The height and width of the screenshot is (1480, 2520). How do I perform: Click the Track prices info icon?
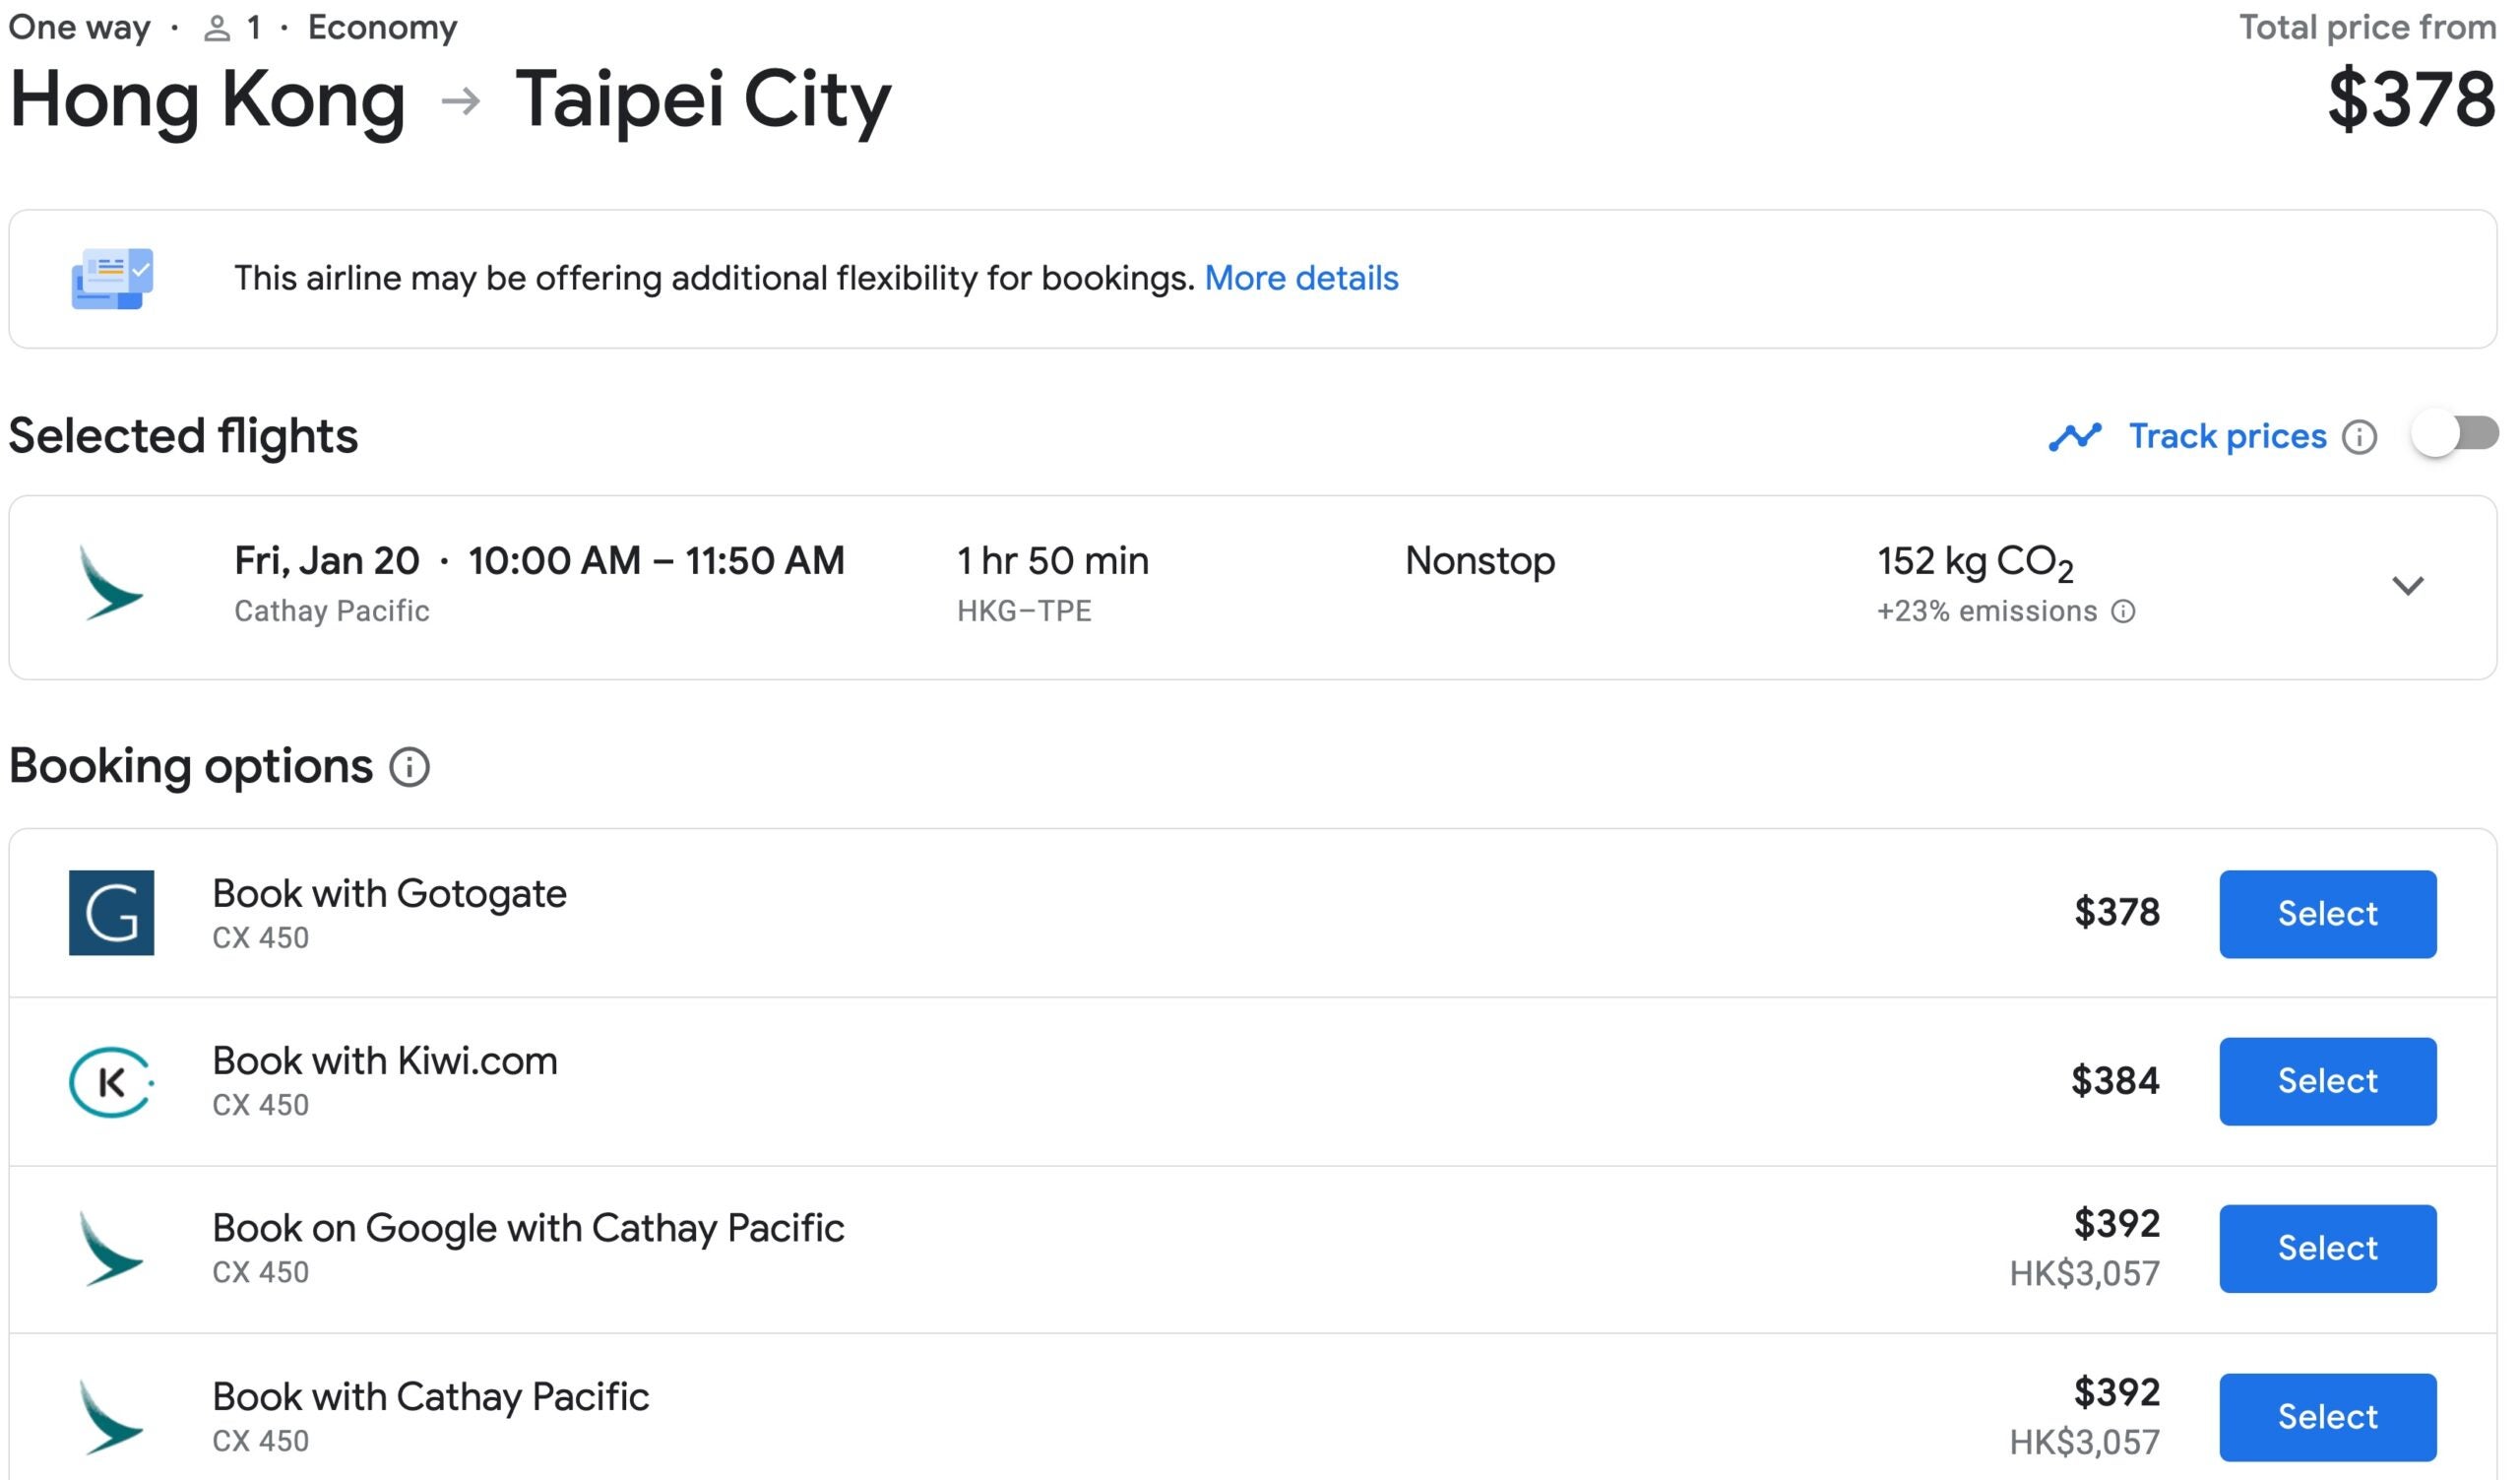(2359, 437)
